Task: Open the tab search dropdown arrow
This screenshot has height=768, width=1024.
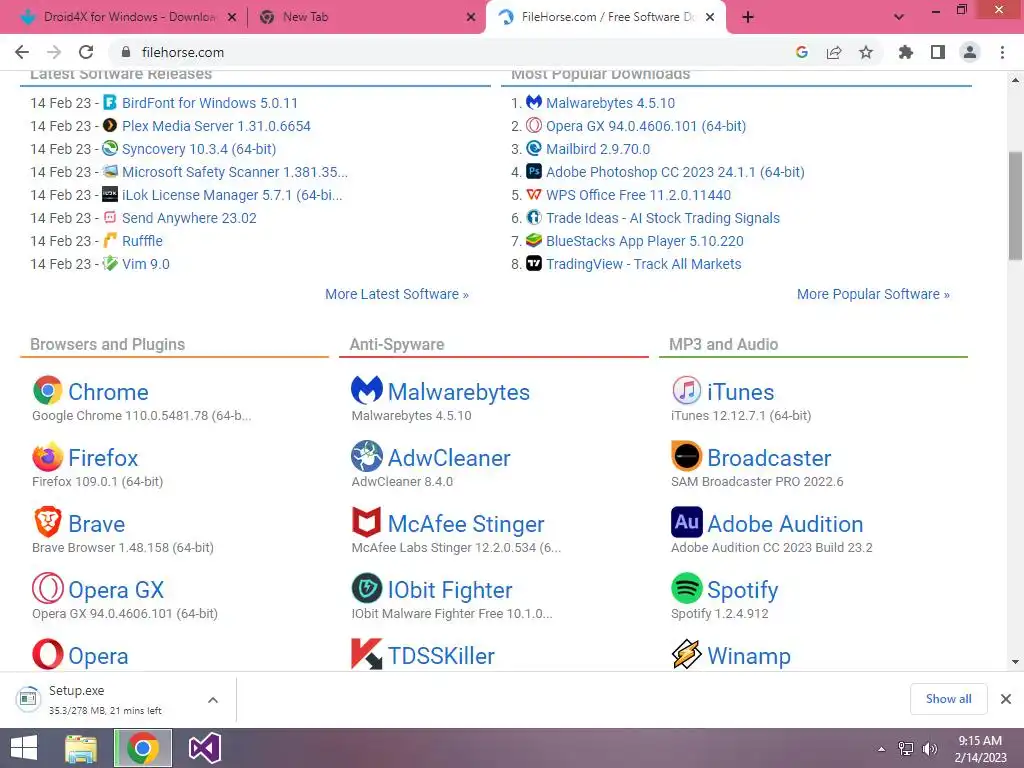Action: click(899, 17)
